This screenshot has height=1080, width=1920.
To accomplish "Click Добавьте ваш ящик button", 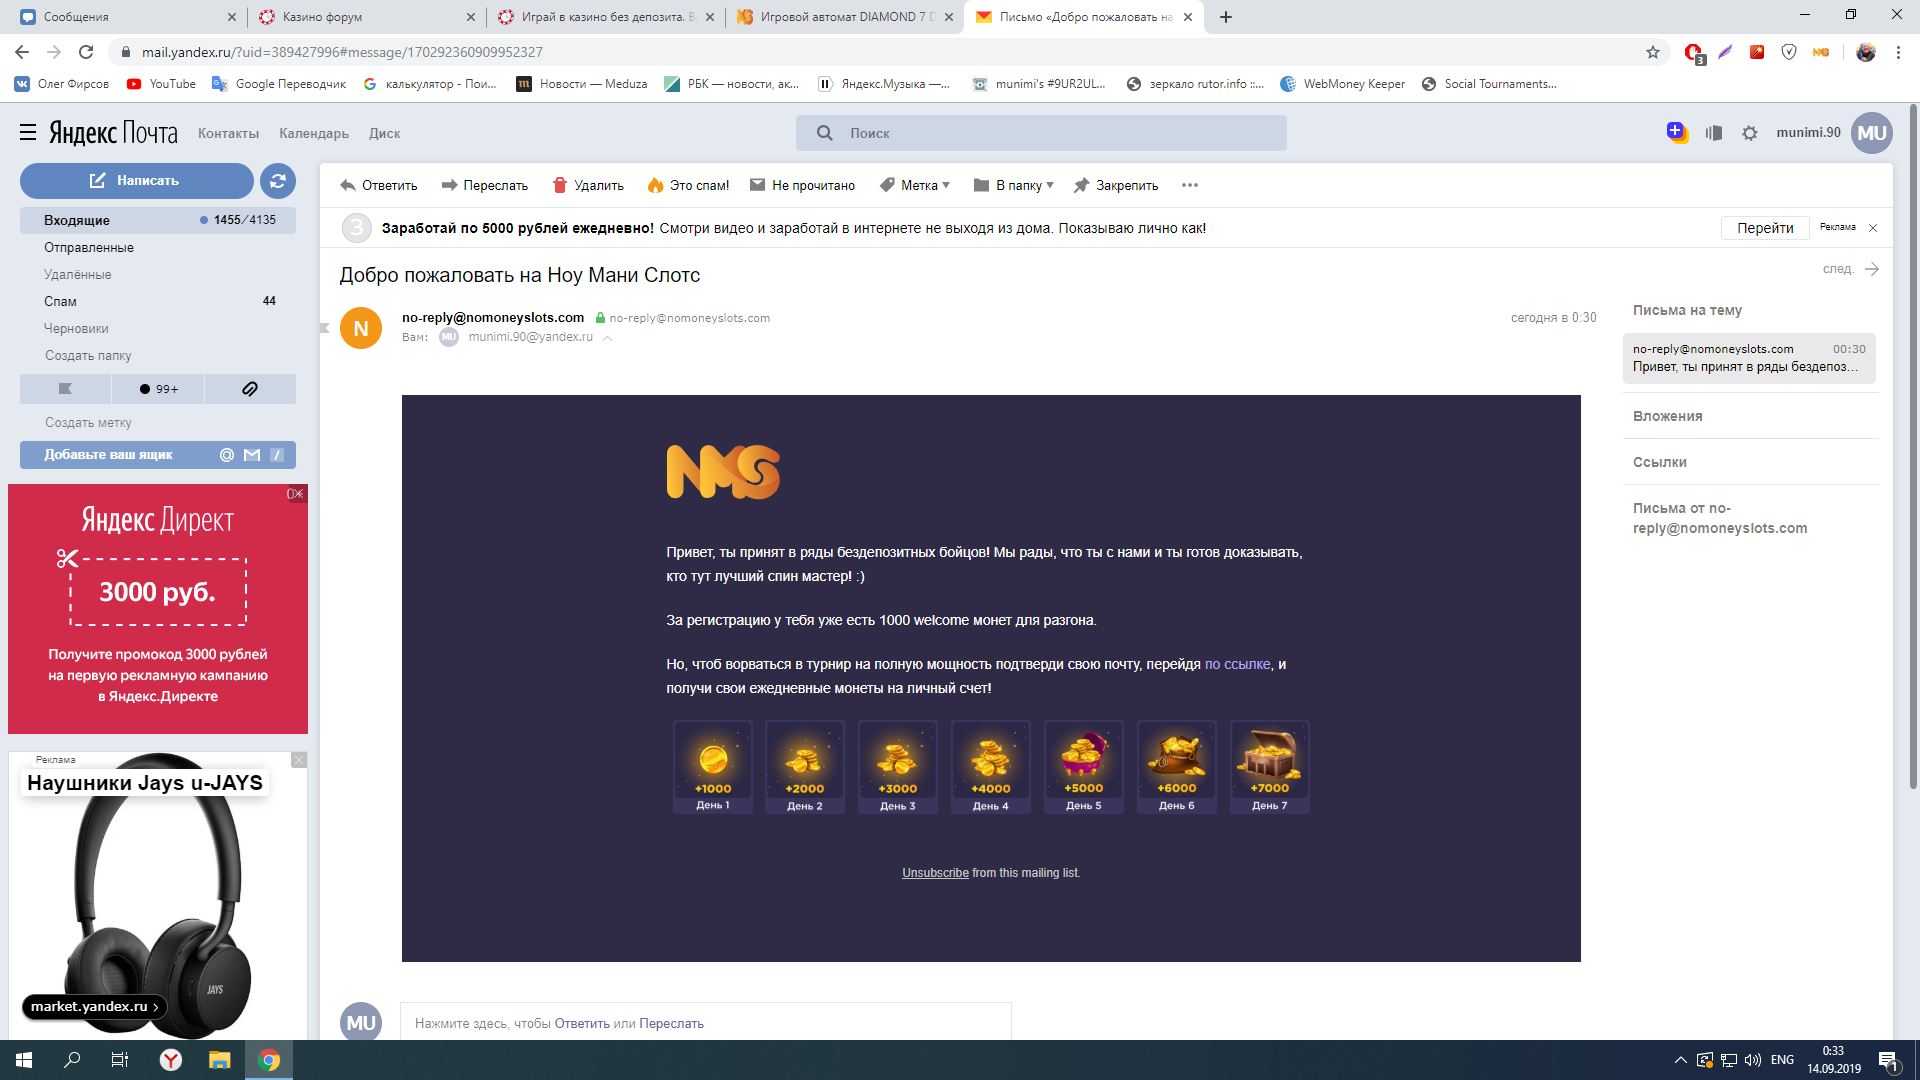I will pyautogui.click(x=158, y=455).
